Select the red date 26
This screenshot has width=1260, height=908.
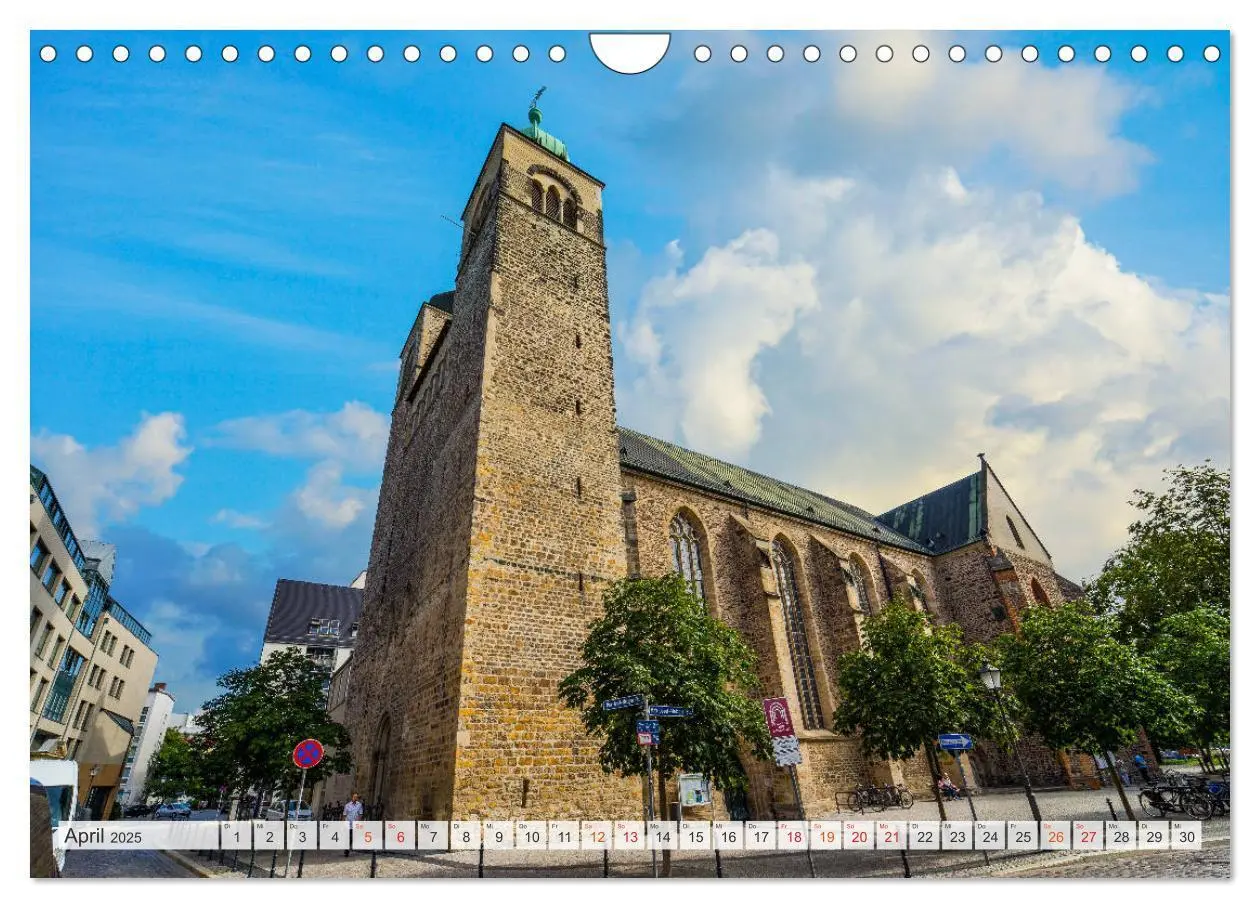click(1055, 836)
